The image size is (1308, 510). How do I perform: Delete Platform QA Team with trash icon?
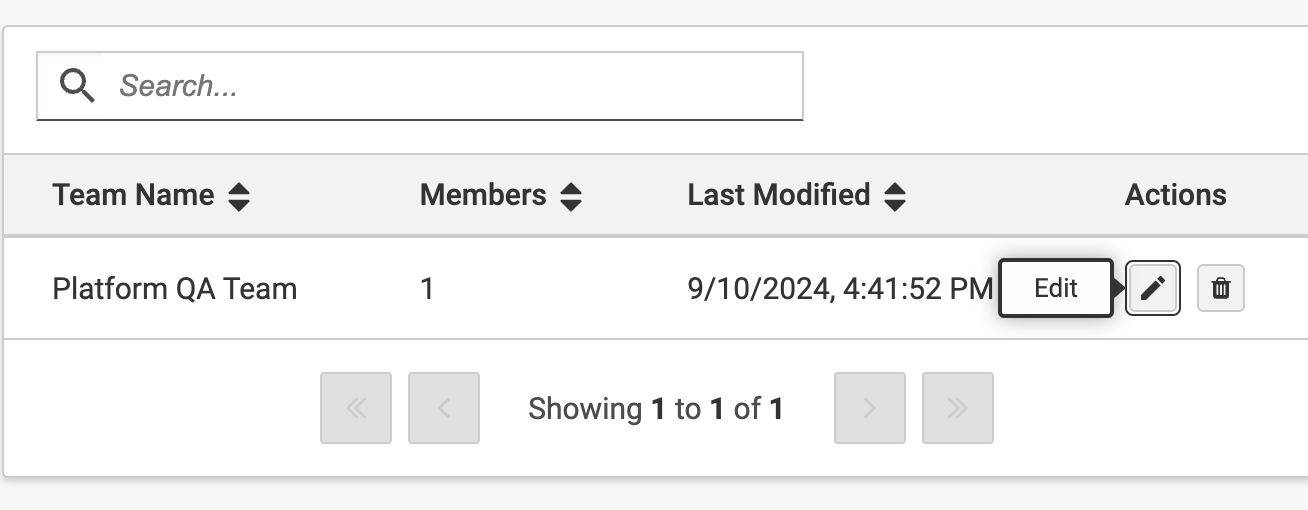[1220, 289]
